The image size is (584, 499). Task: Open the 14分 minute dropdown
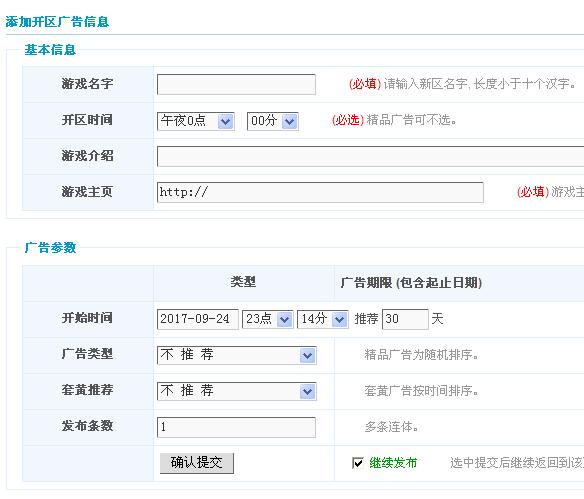[x=323, y=319]
